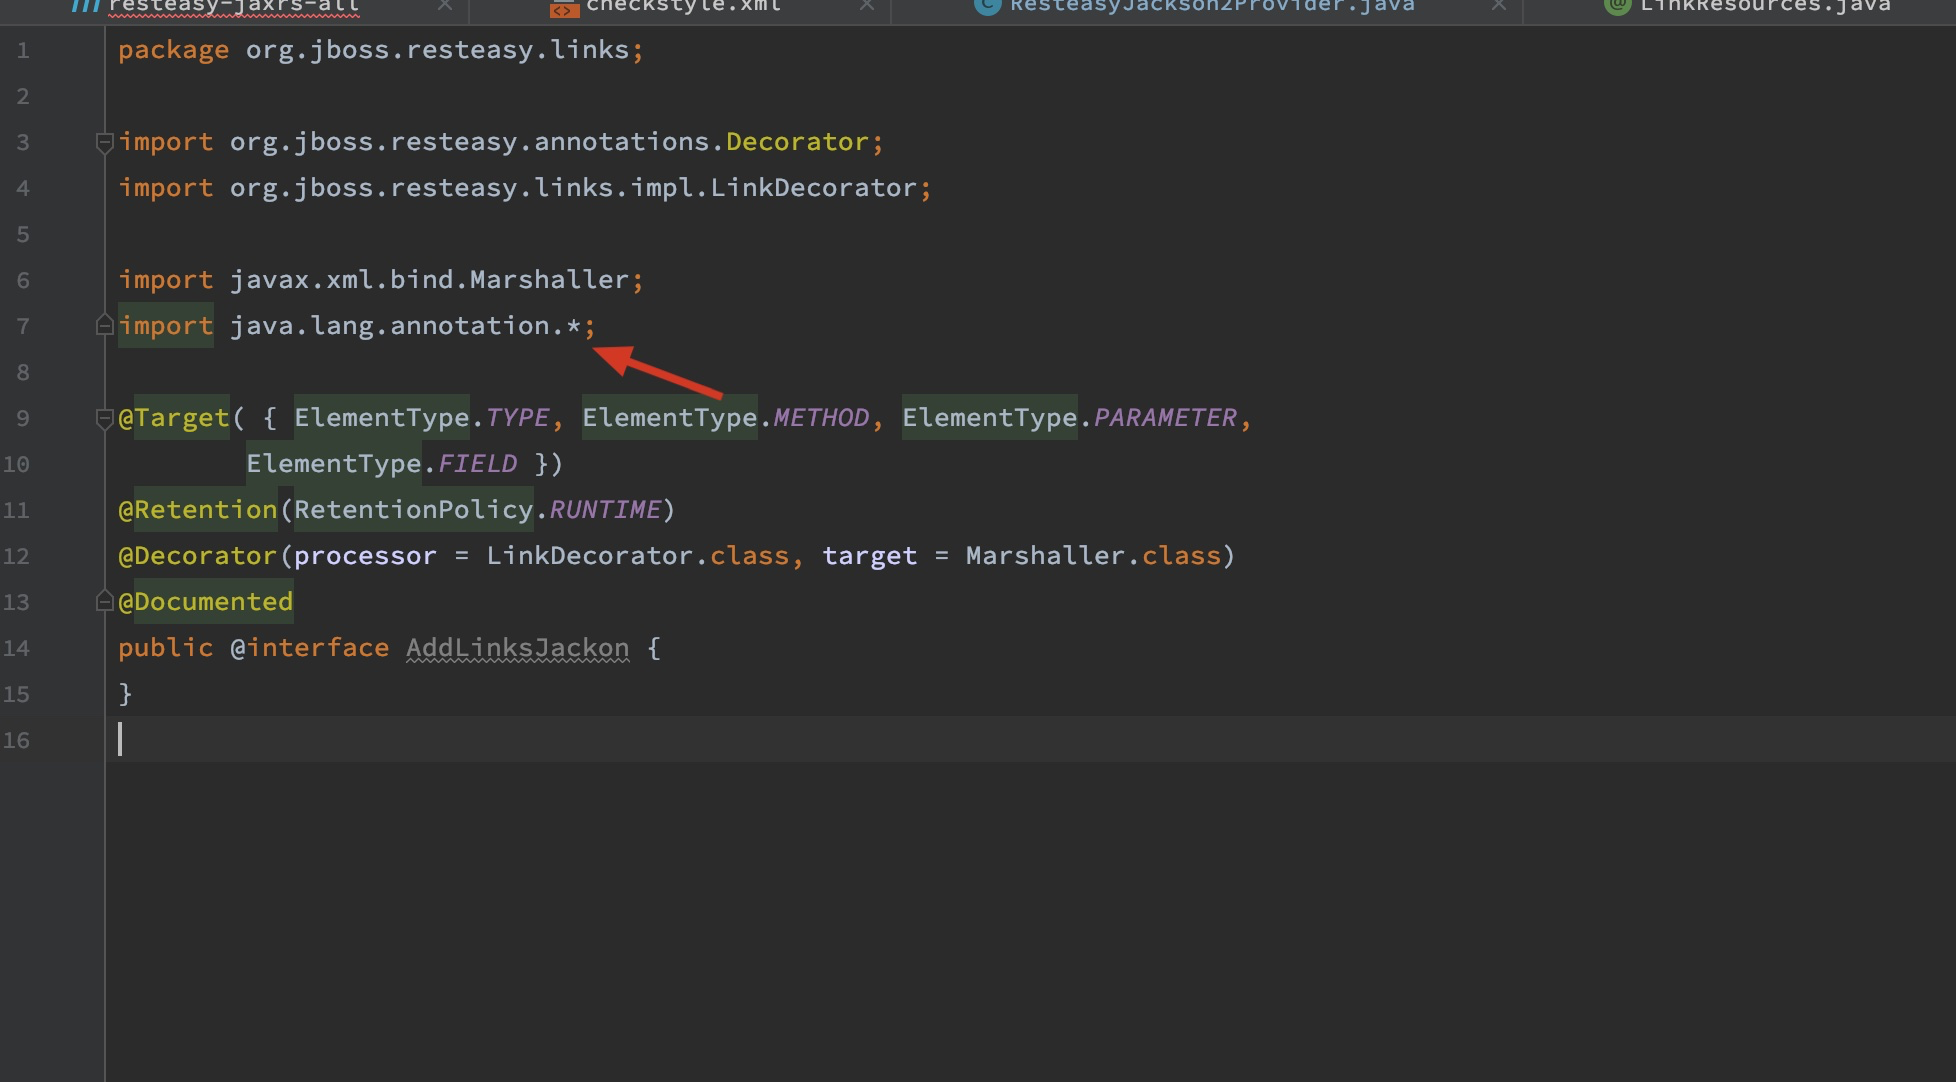Click the wildcard asterisk in java.lang.annotation import

[x=573, y=326]
